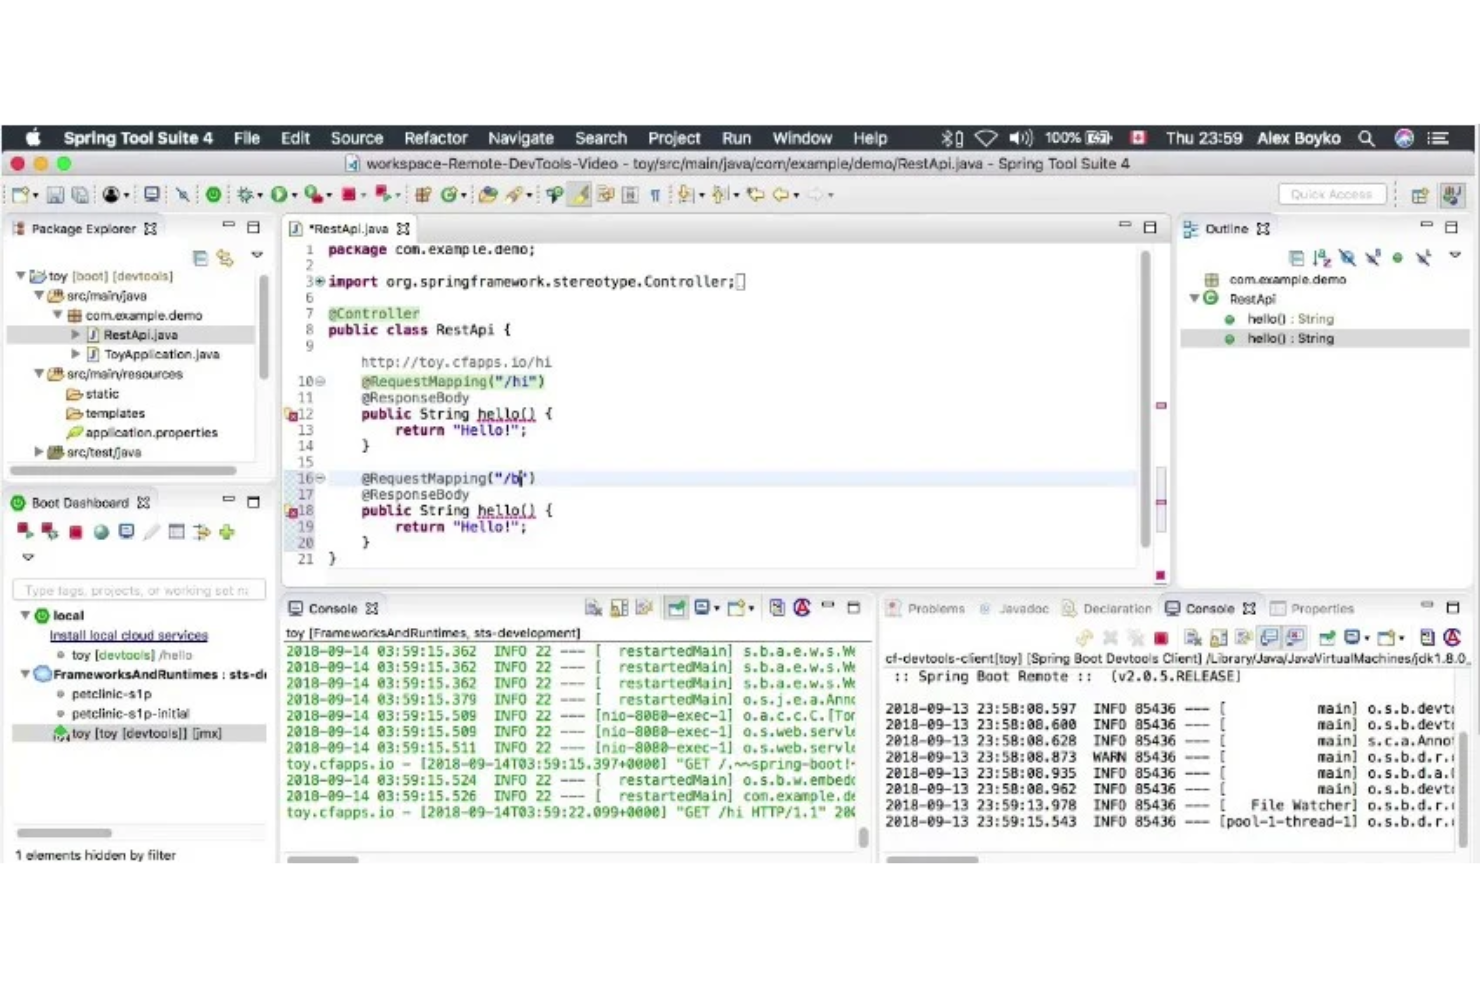
Task: Select the Run tool in the main toolbar
Action: point(278,195)
